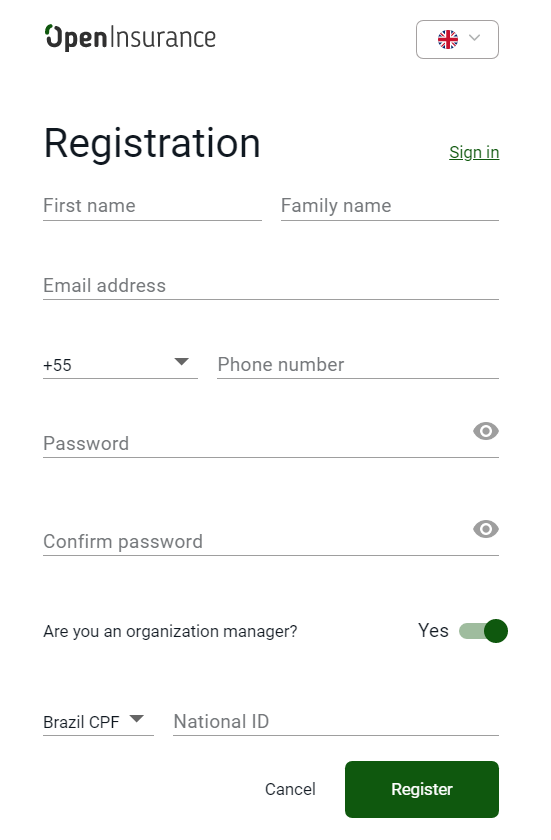Show password with eye icon
551x840 pixels.
tap(486, 431)
